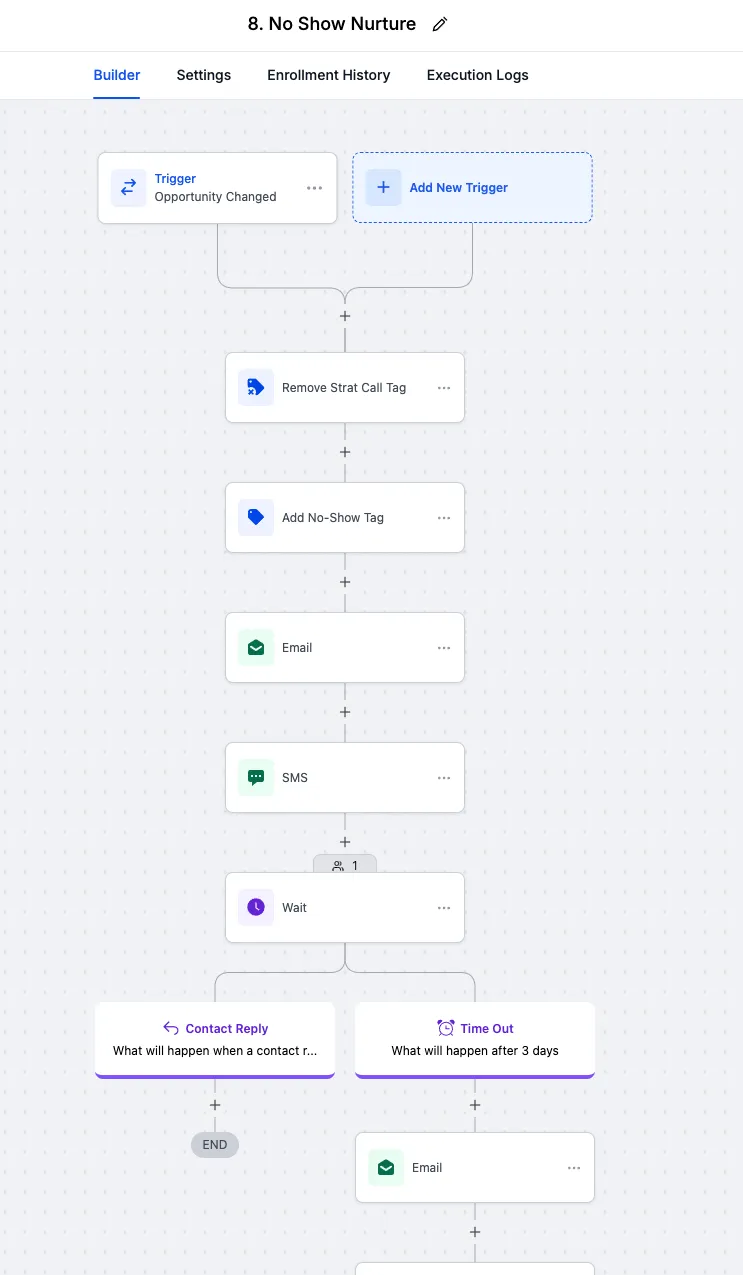Click the Add No-Show Tag icon
This screenshot has height=1275, width=743.
(x=255, y=517)
